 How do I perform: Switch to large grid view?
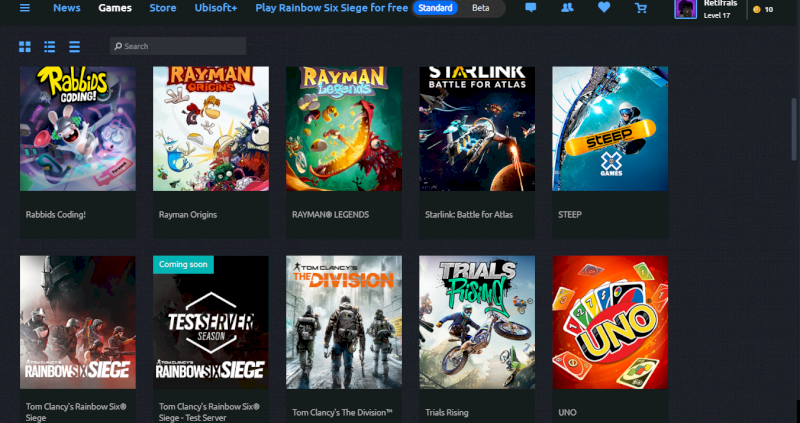click(x=25, y=46)
